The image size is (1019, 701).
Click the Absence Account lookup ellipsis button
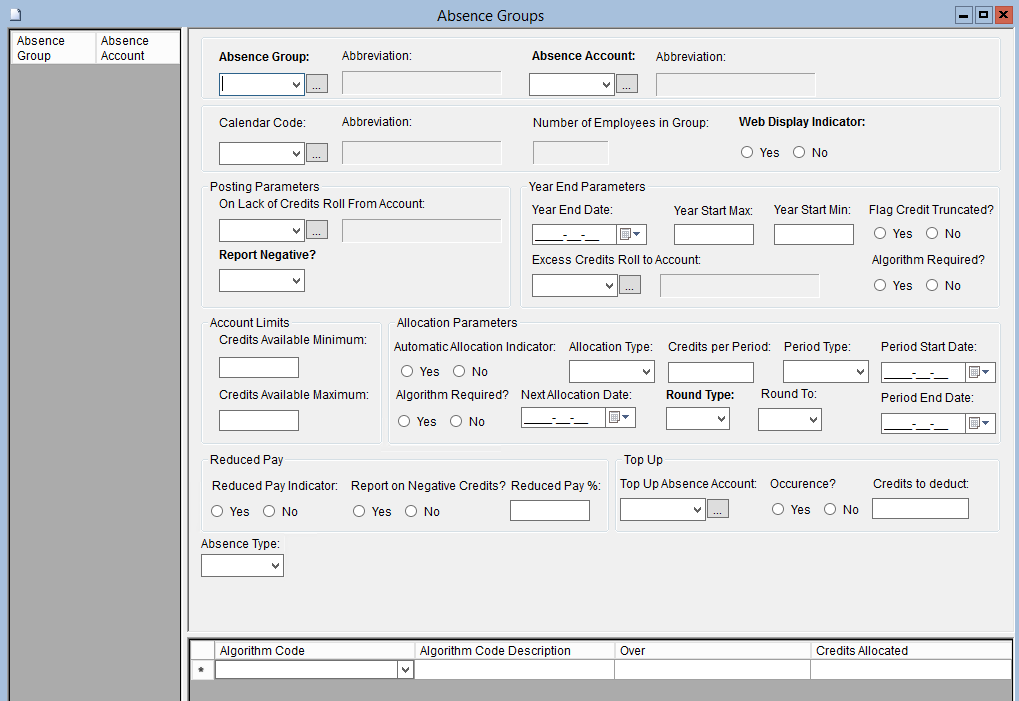point(627,85)
